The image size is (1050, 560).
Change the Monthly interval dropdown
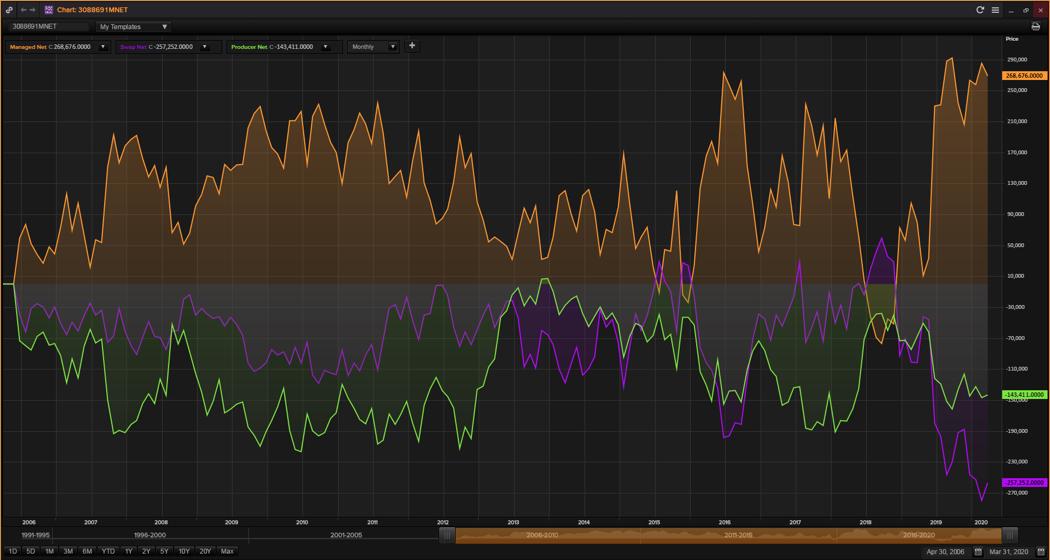(373, 47)
